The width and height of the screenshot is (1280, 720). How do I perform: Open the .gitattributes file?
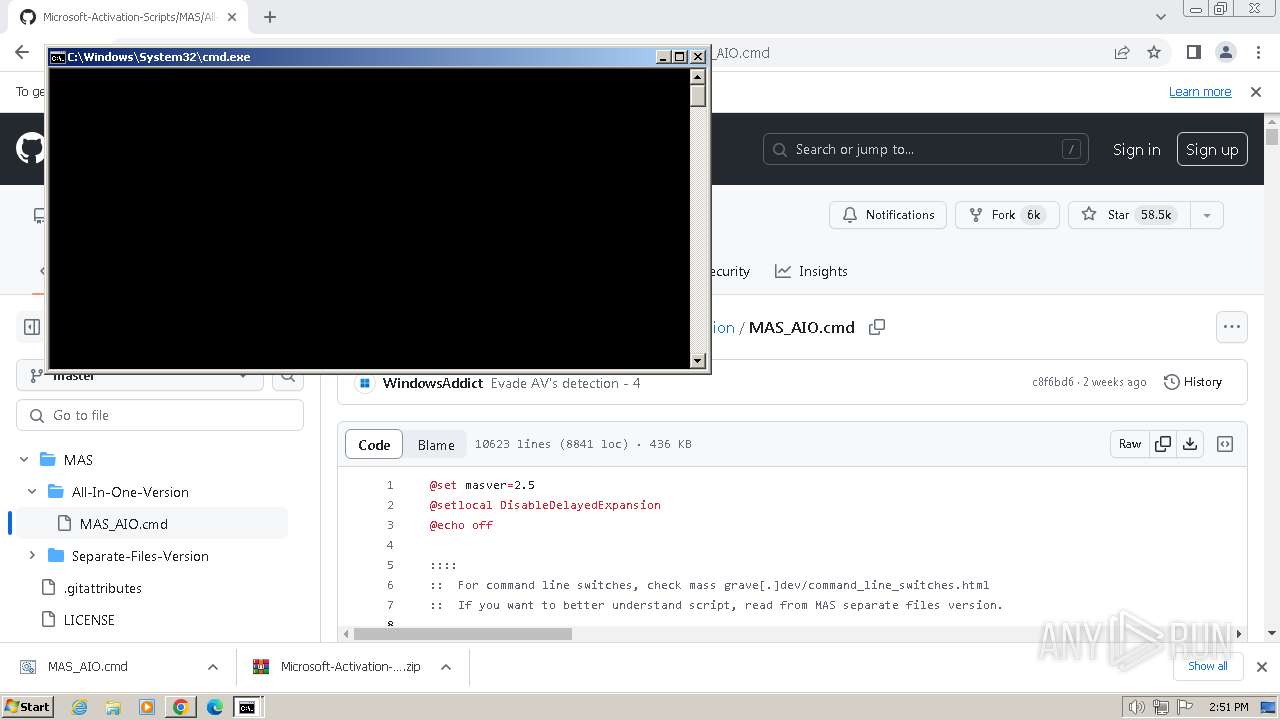102,588
